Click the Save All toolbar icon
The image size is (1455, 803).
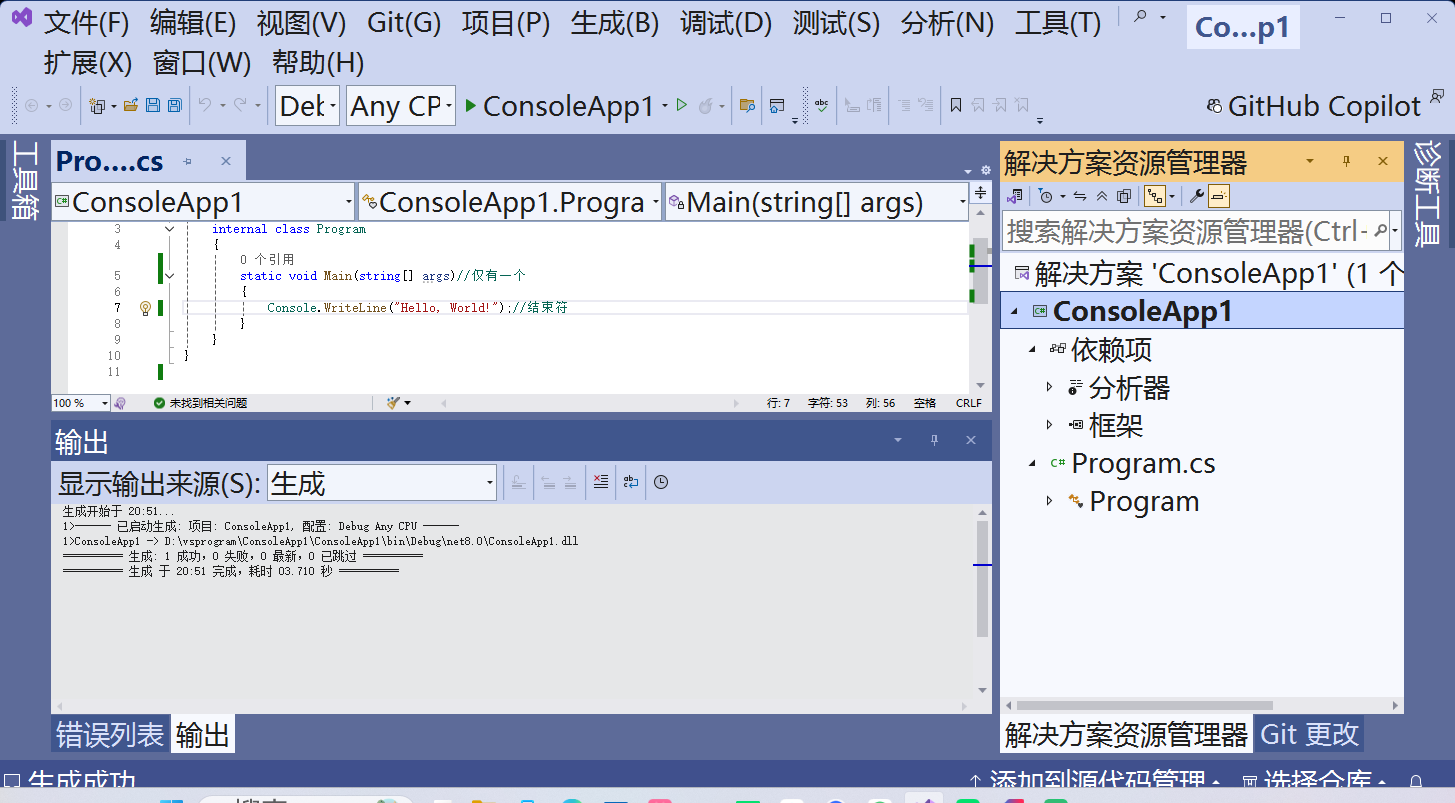(174, 105)
